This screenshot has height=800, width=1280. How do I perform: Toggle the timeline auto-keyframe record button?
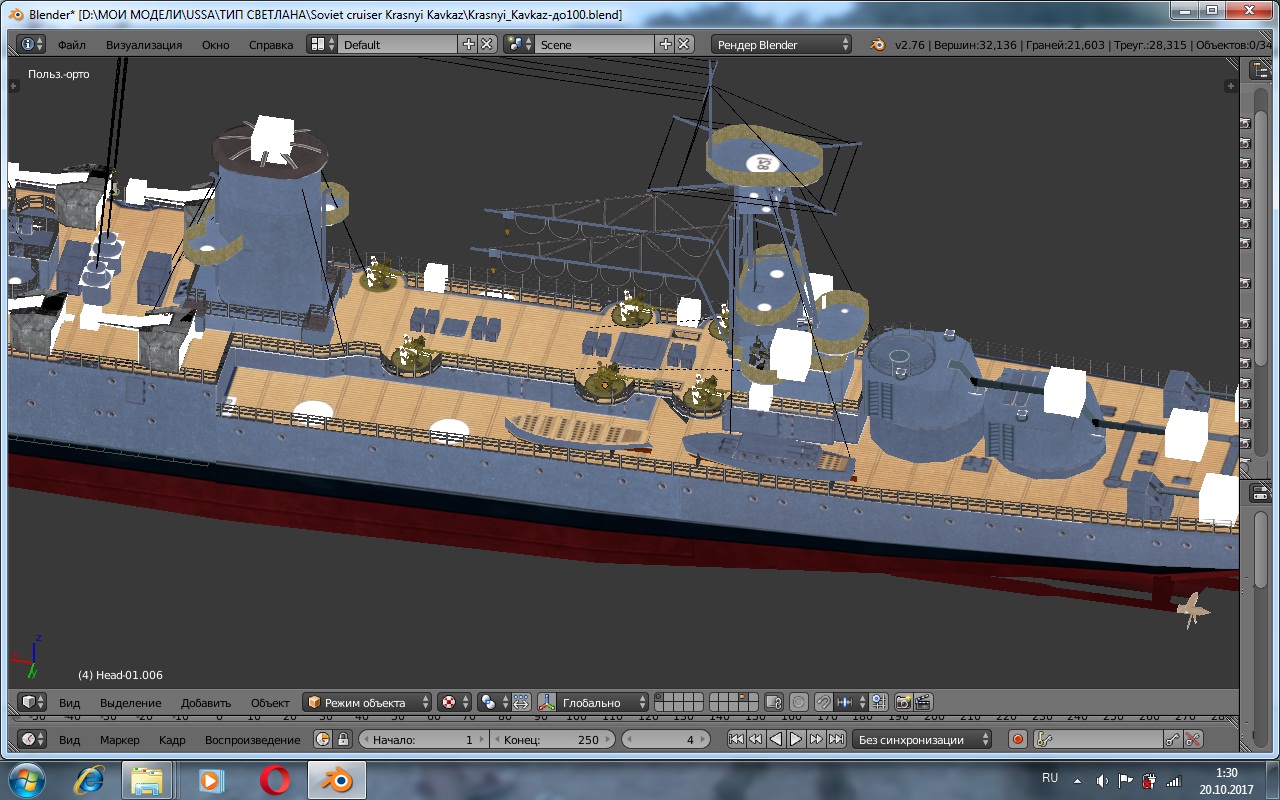point(1018,740)
